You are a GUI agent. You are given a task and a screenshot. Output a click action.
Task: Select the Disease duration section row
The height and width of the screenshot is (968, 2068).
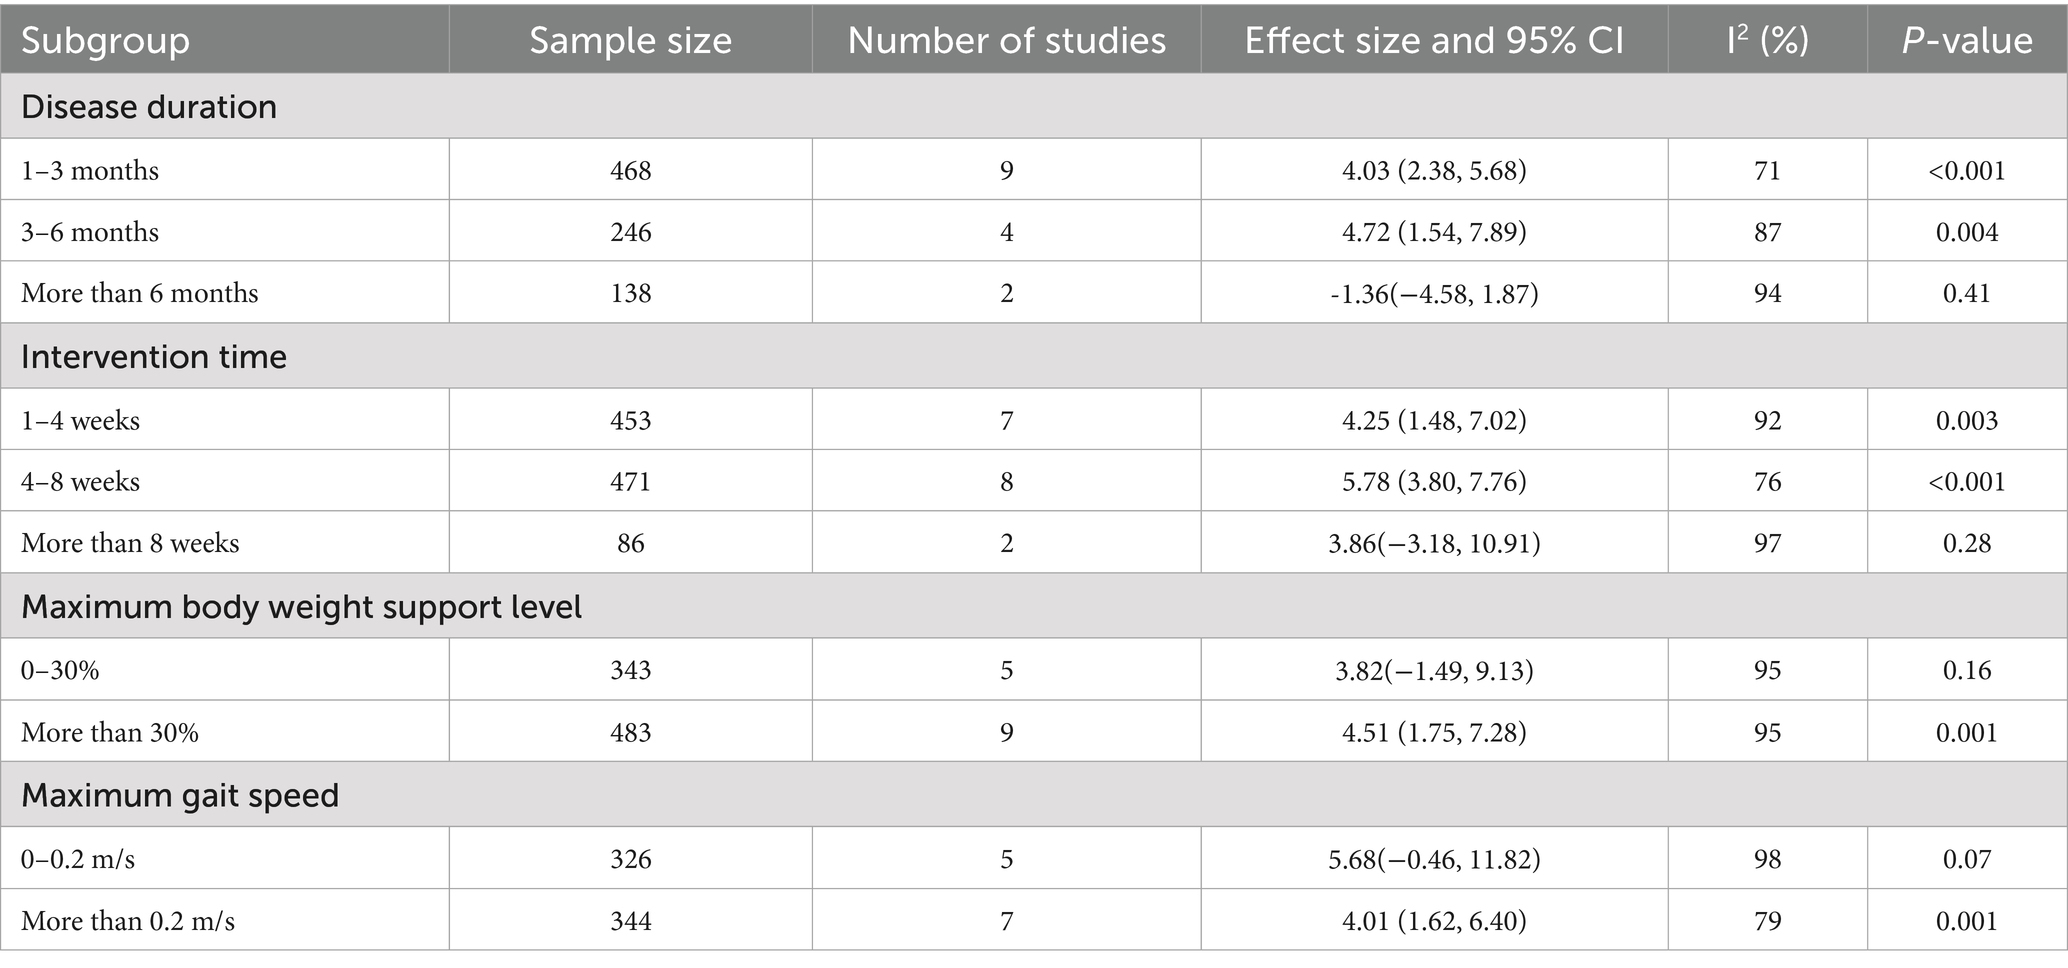pos(149,106)
